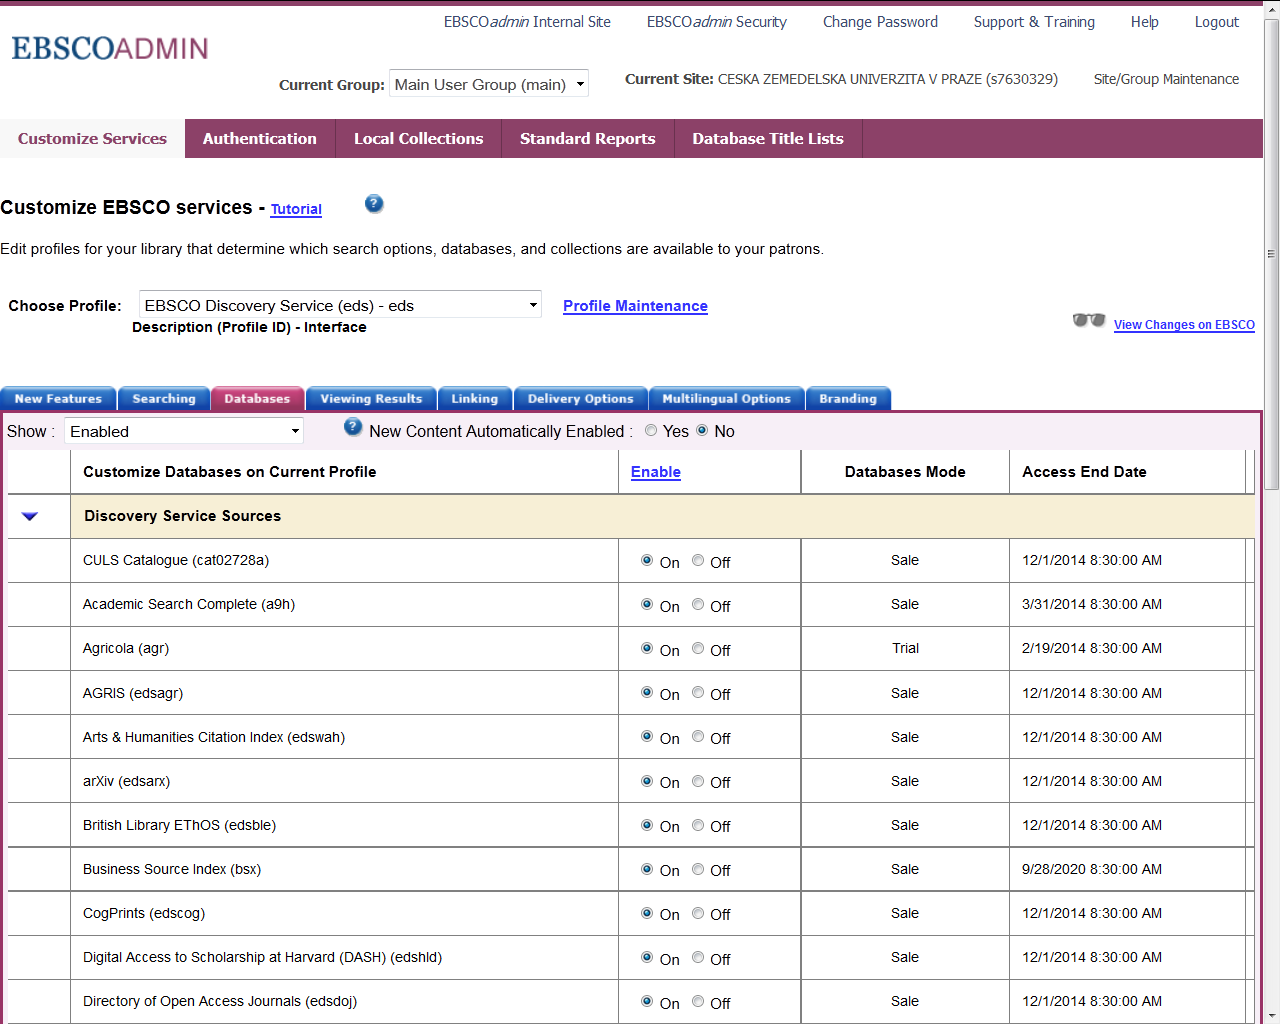Image resolution: width=1280 pixels, height=1024 pixels.
Task: Open Database Title Lists tab
Action: 768,139
